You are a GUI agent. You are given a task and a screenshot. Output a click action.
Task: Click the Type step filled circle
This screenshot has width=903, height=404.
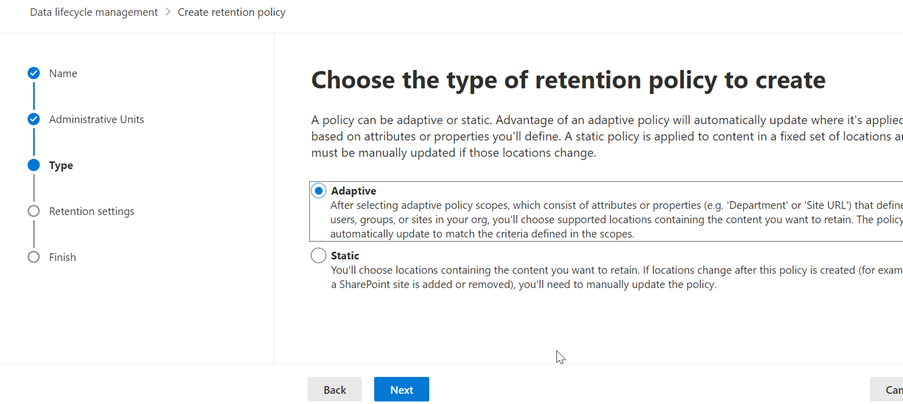[x=34, y=165]
